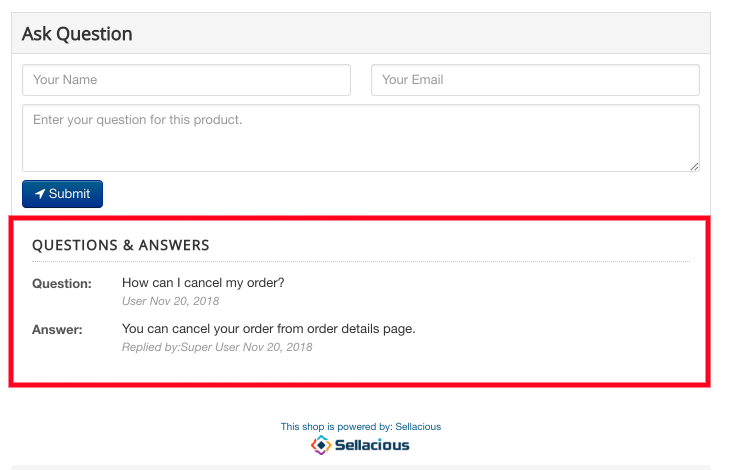Image resolution: width=738 pixels, height=470 pixels.
Task: Click the textarea resize handle
Action: click(x=694, y=167)
